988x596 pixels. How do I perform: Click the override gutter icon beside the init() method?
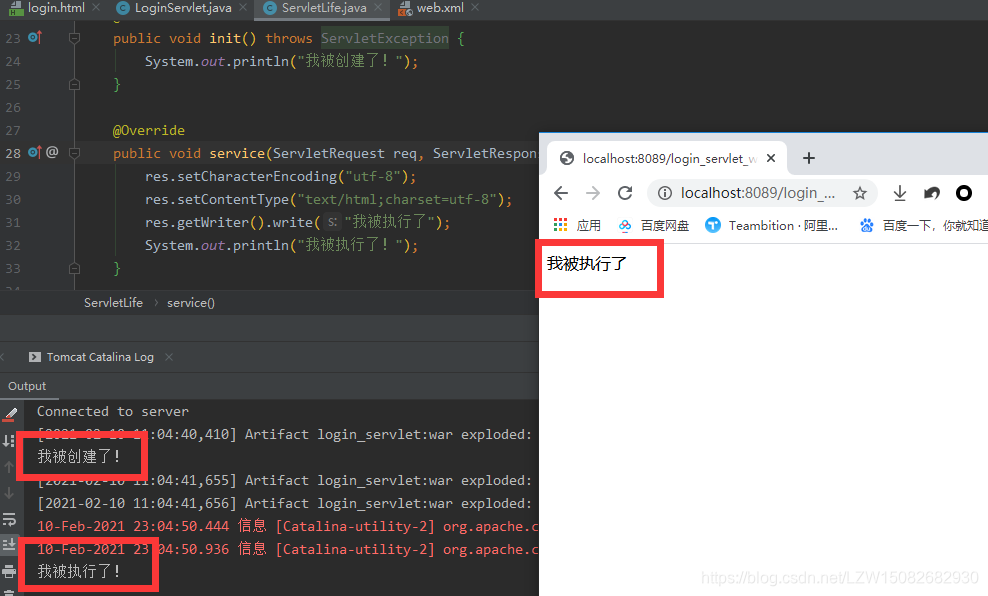click(35, 38)
